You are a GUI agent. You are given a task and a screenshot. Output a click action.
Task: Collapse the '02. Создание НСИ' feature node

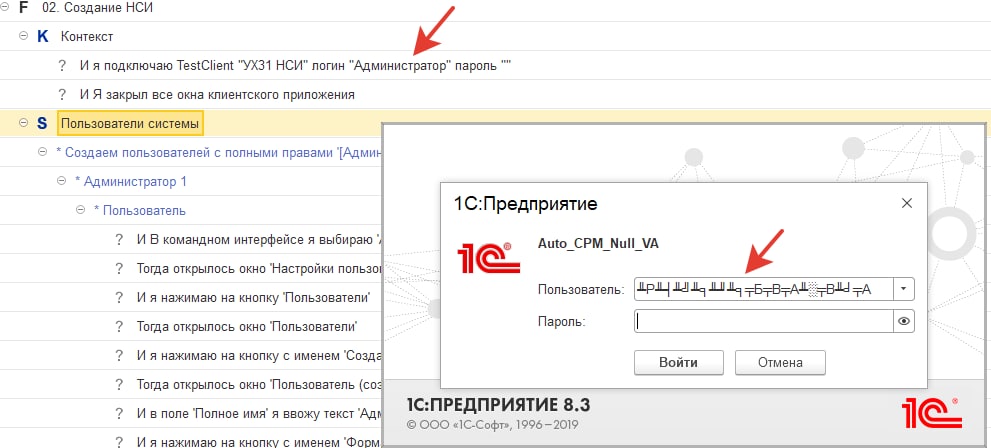click(x=5, y=8)
